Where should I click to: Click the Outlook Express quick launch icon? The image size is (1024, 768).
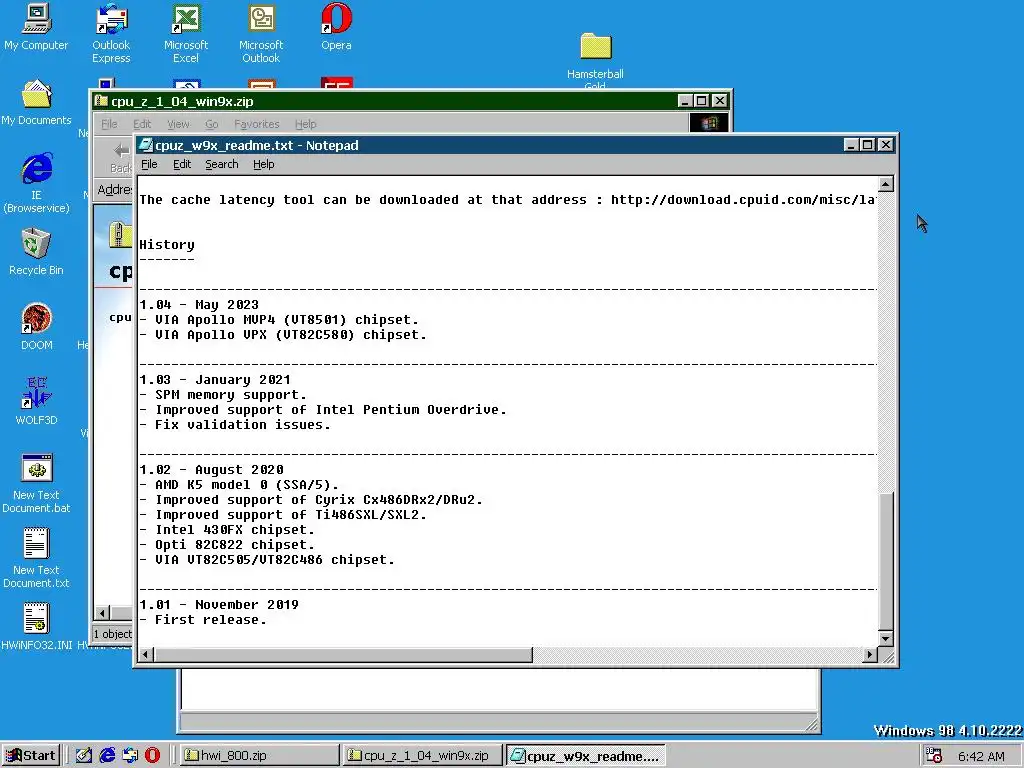(129, 756)
